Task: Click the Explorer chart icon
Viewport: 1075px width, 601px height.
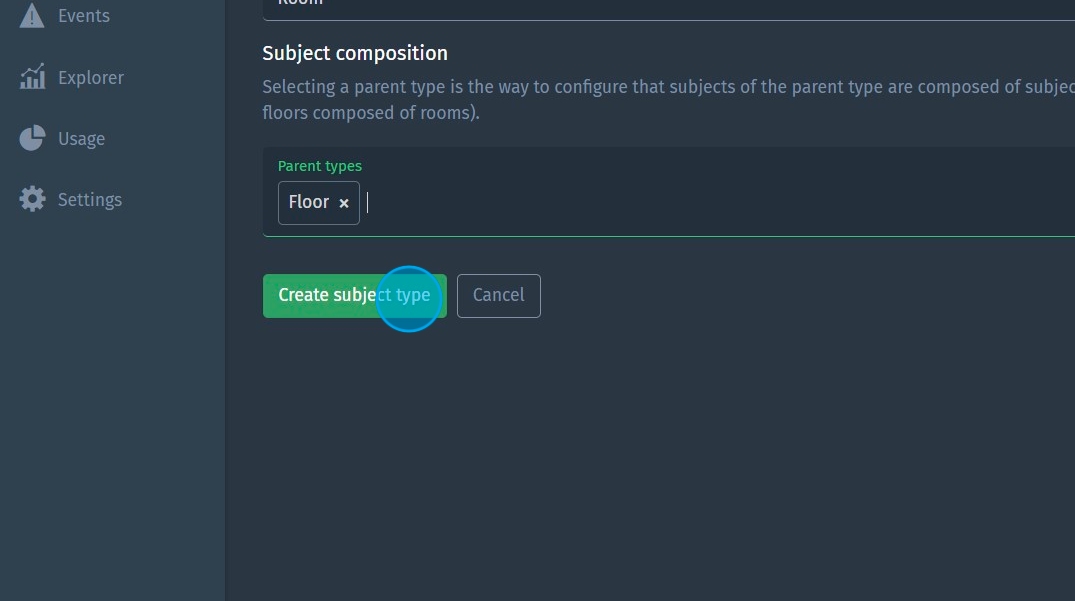Action: pyautogui.click(x=32, y=77)
